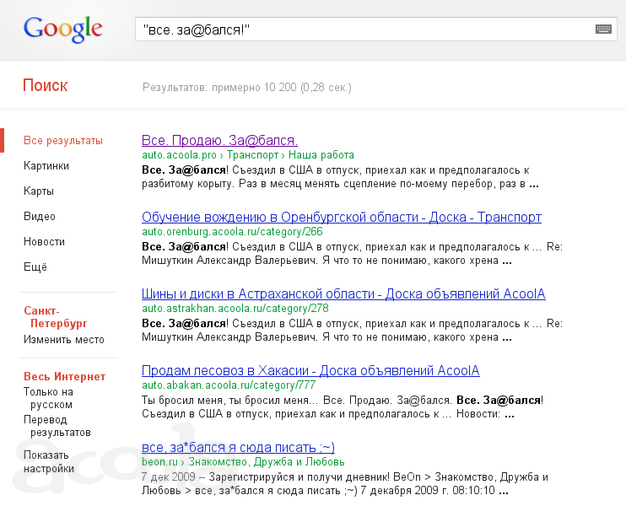Image resolution: width=626 pixels, height=506 pixels.
Task: Click the auto.orenburg.acoola.ru/category/266 URL
Action: (x=232, y=232)
